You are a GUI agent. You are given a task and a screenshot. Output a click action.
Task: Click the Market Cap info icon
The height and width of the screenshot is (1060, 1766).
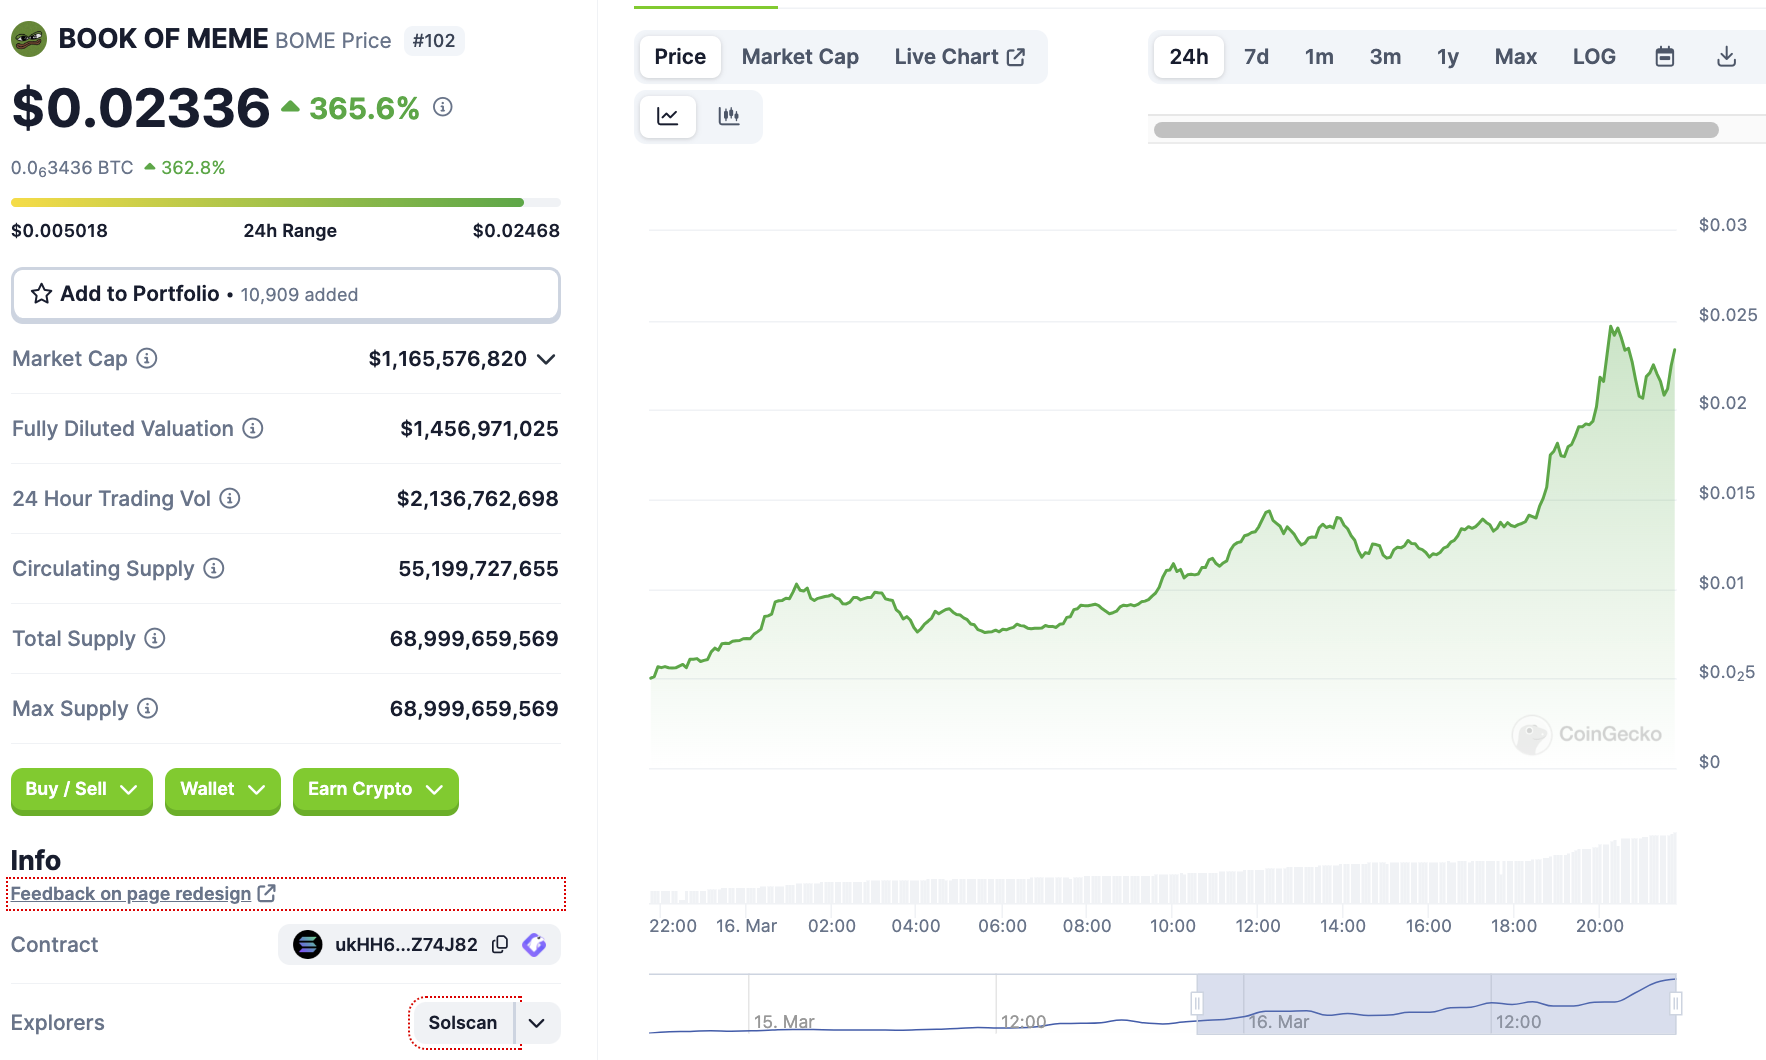click(x=147, y=358)
